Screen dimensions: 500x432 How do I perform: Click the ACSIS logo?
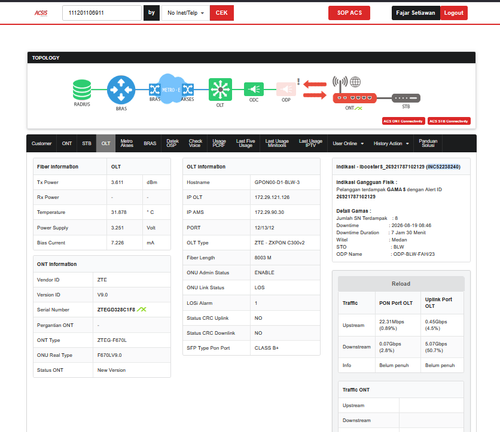pyautogui.click(x=41, y=13)
